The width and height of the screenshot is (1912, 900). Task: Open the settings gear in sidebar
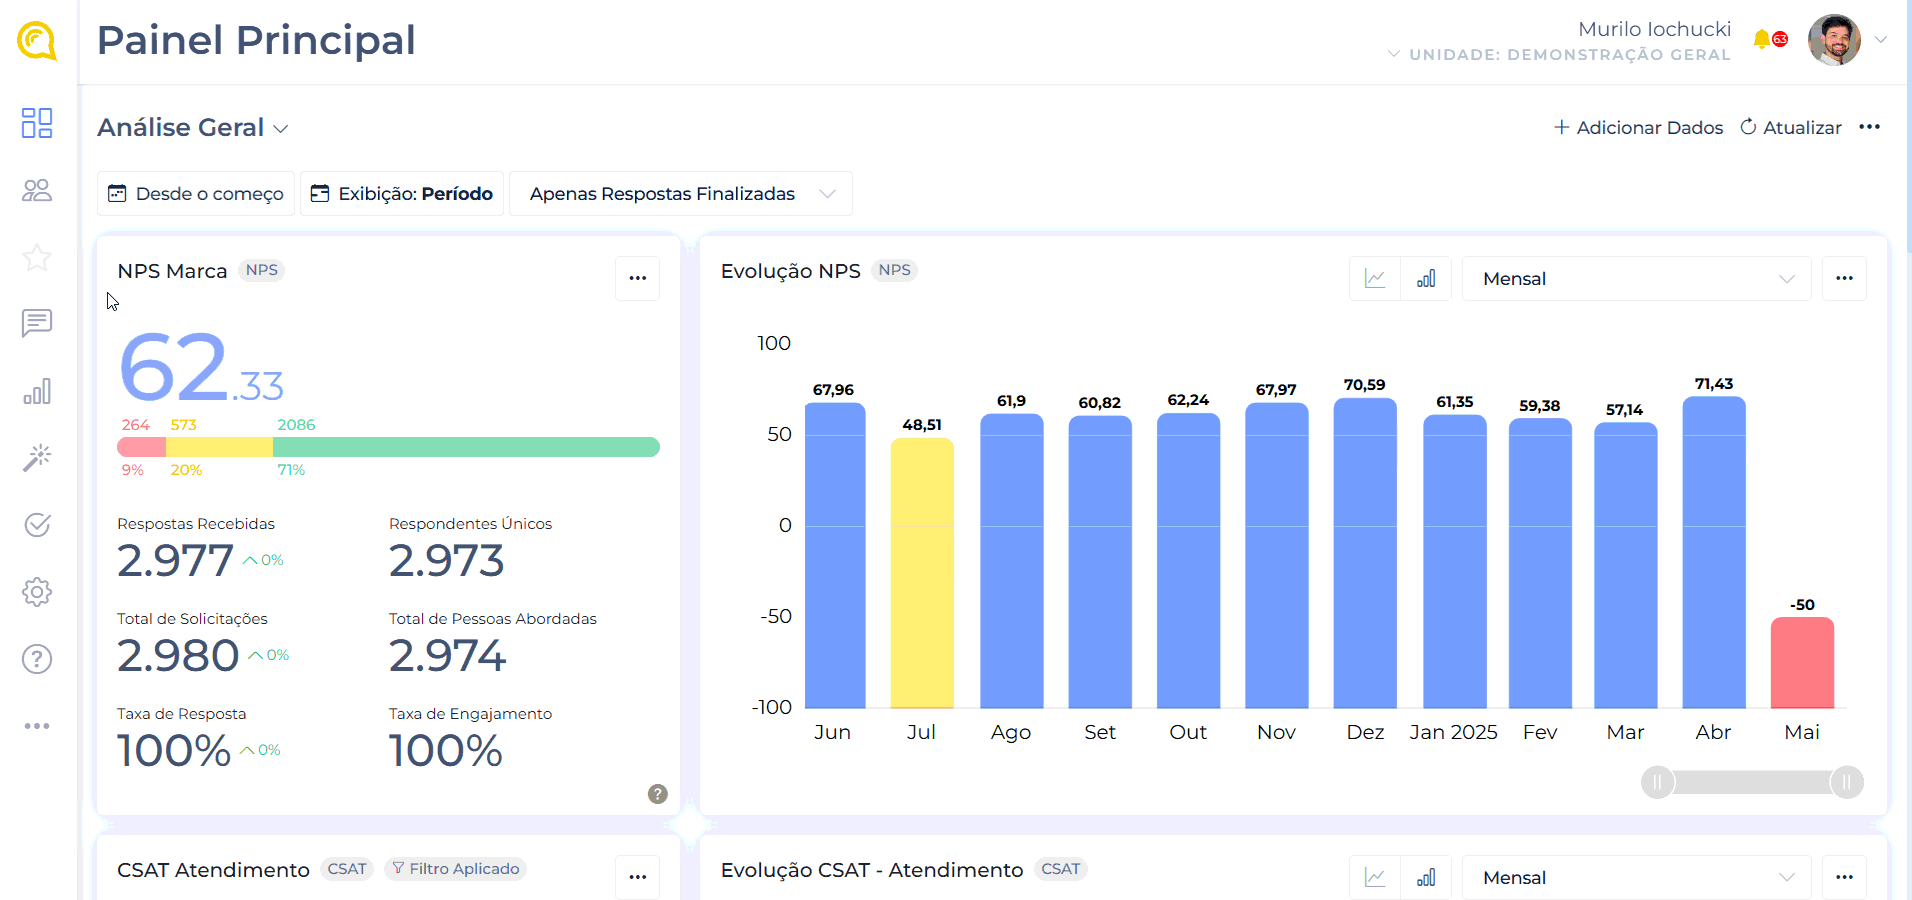37,592
